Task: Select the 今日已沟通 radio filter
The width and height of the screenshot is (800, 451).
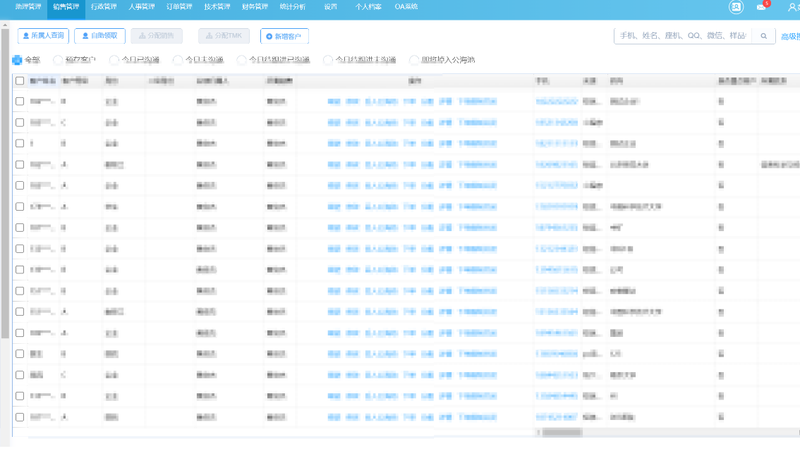Action: pyautogui.click(x=114, y=60)
